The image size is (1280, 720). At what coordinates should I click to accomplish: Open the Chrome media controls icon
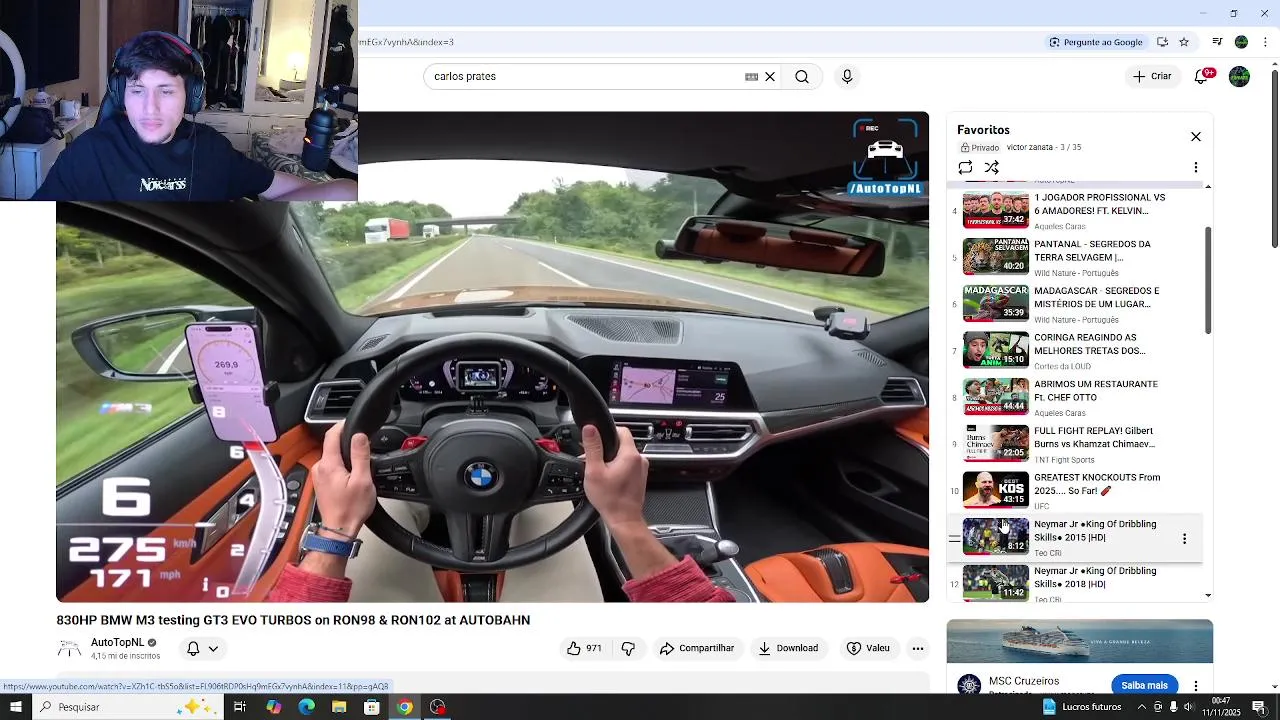1217,42
